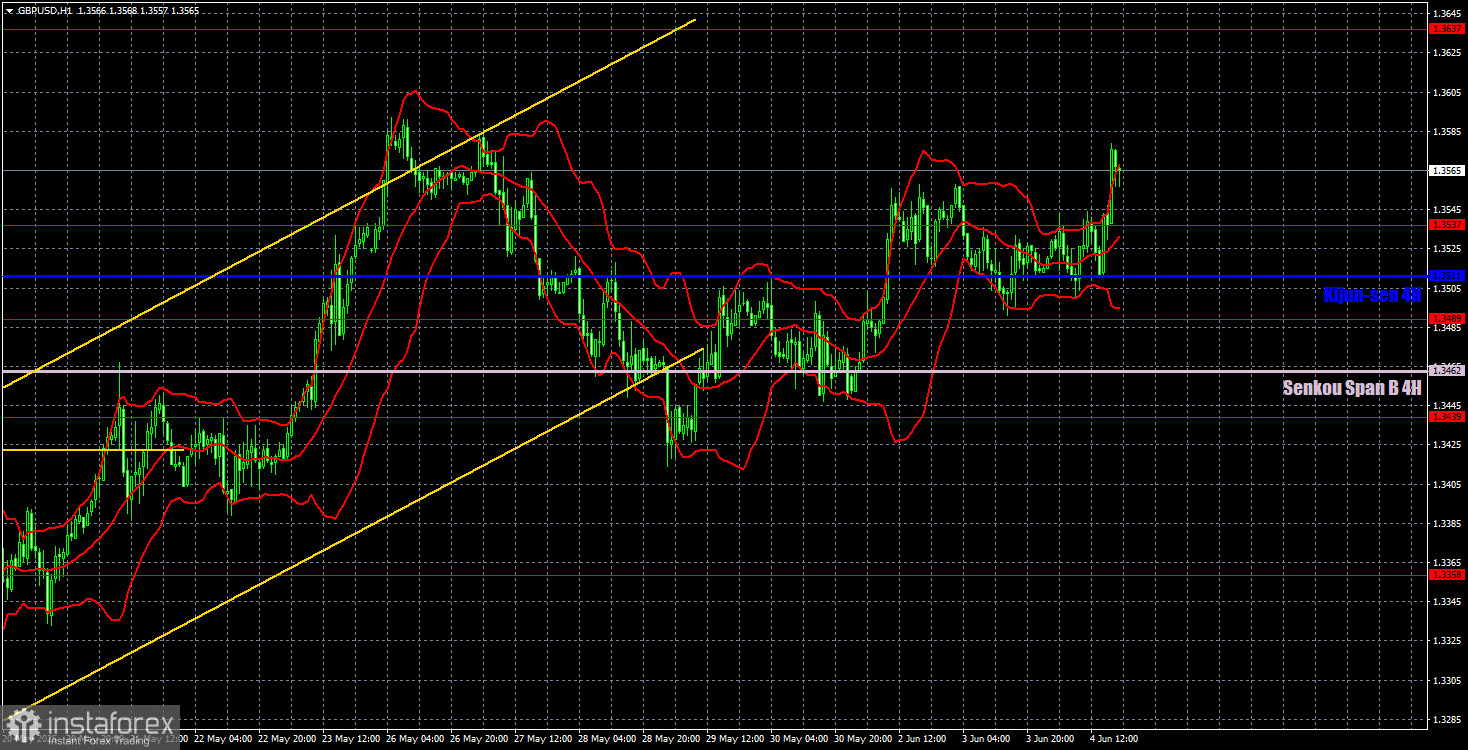This screenshot has height=750, width=1468.
Task: Click the blue Kijun-sen price tag 1.3511
Action: (1447, 275)
